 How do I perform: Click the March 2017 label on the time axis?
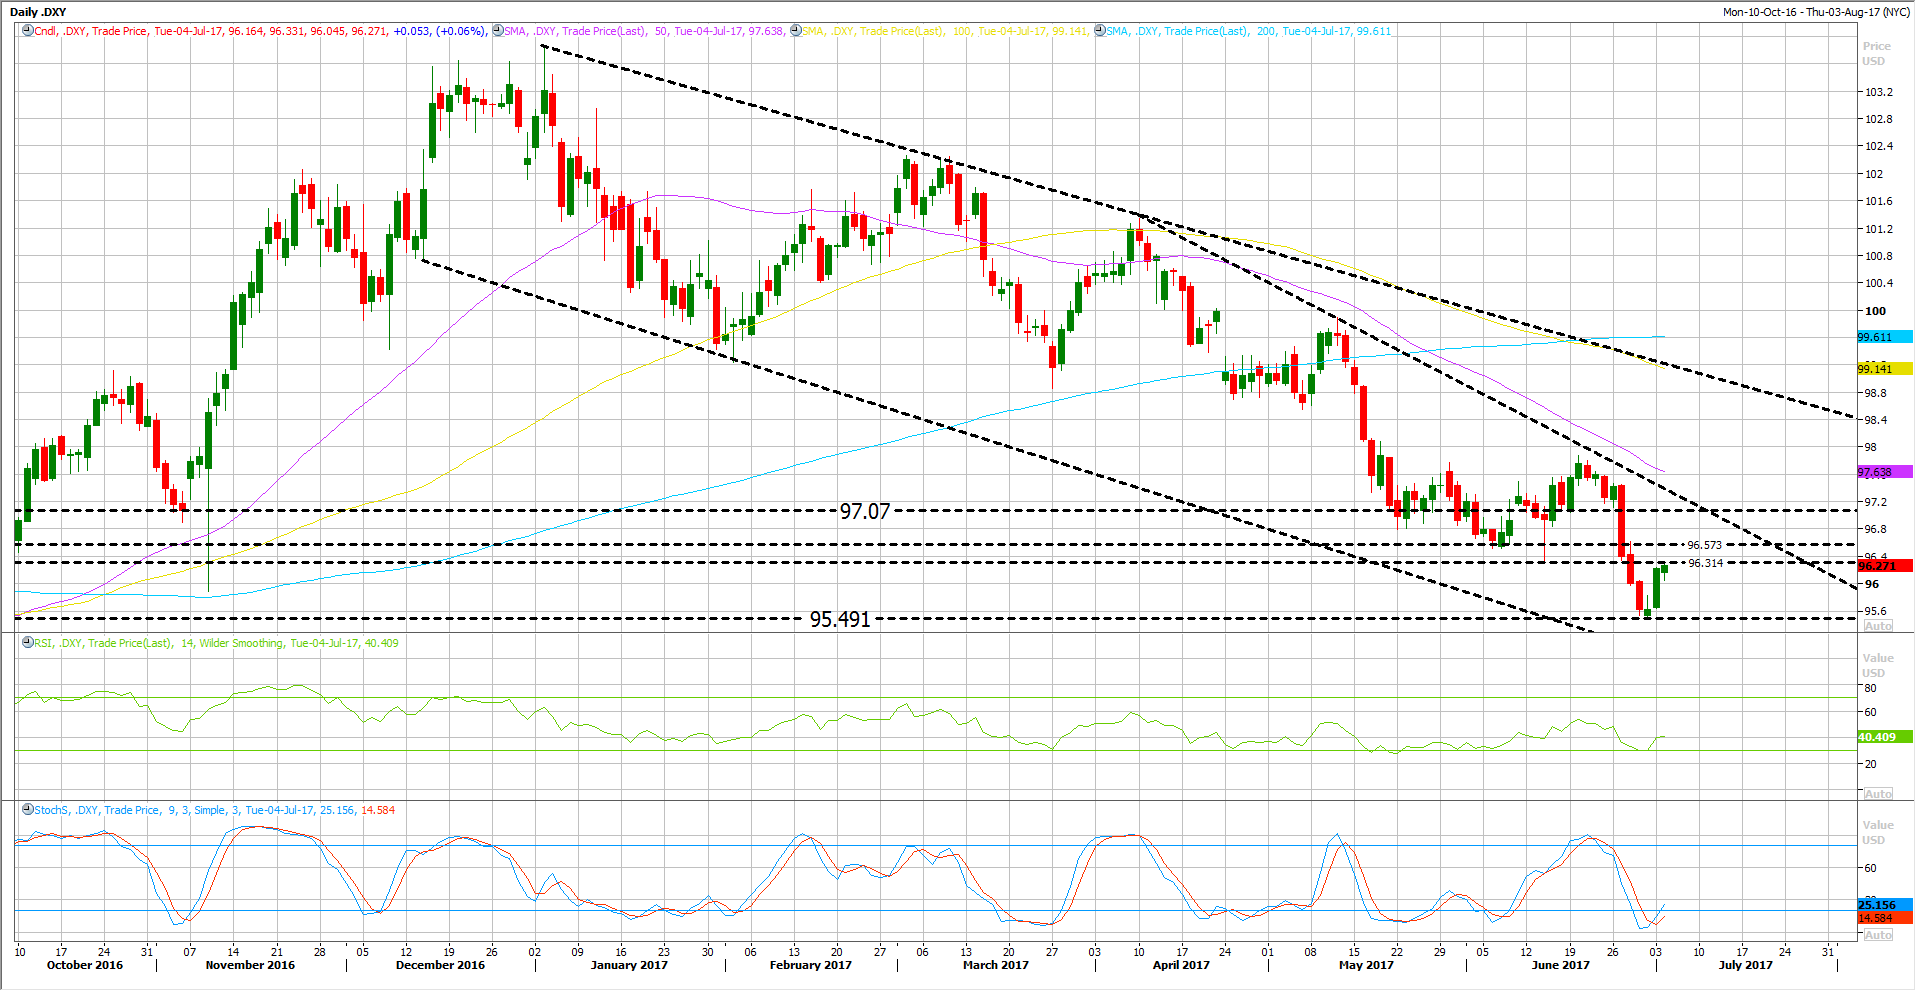click(x=995, y=965)
